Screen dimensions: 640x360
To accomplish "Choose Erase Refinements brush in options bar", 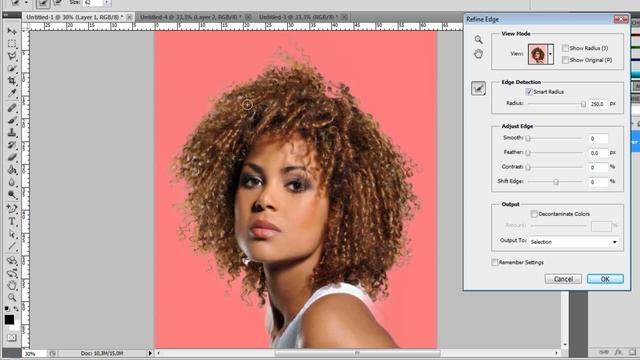I will click(x=58, y=3).
